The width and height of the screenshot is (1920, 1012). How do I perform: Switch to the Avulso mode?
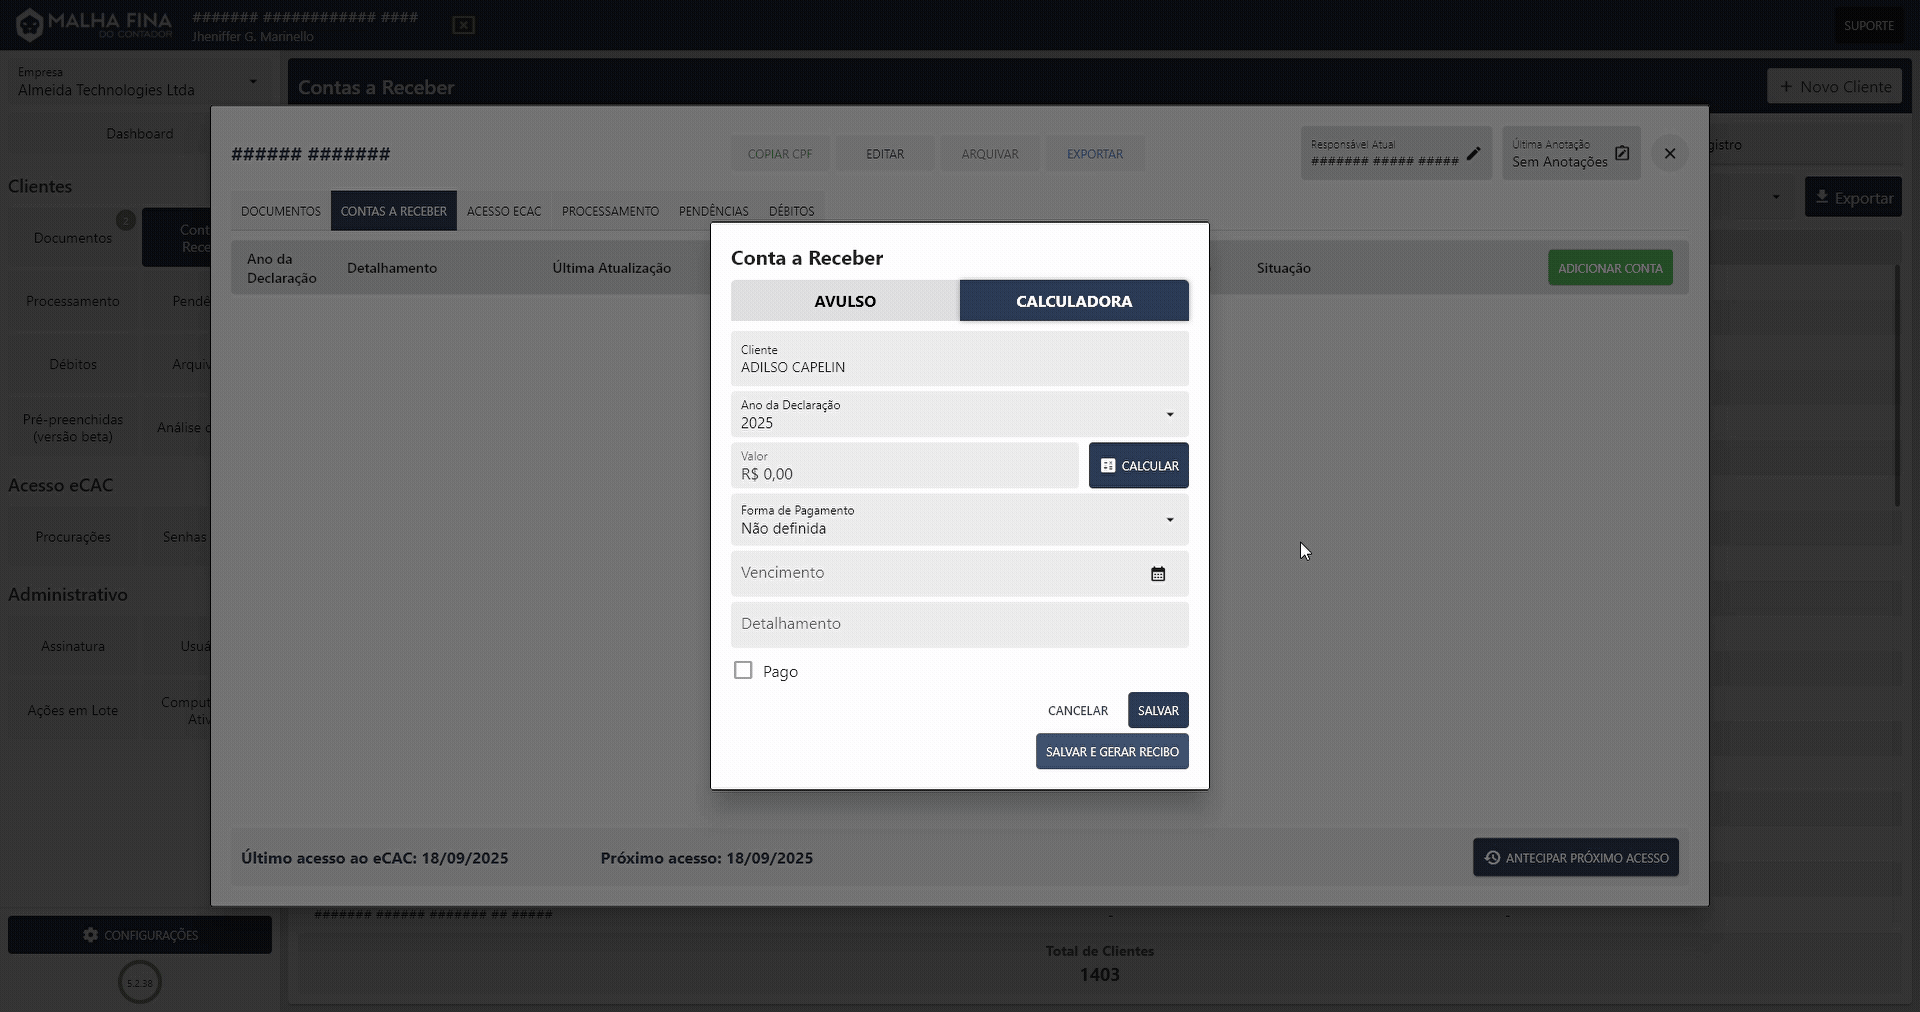(844, 300)
